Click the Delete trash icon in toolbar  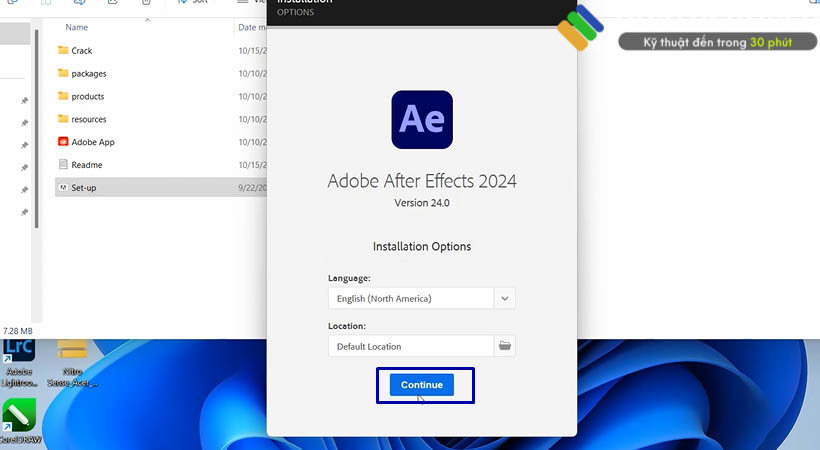coord(146,3)
